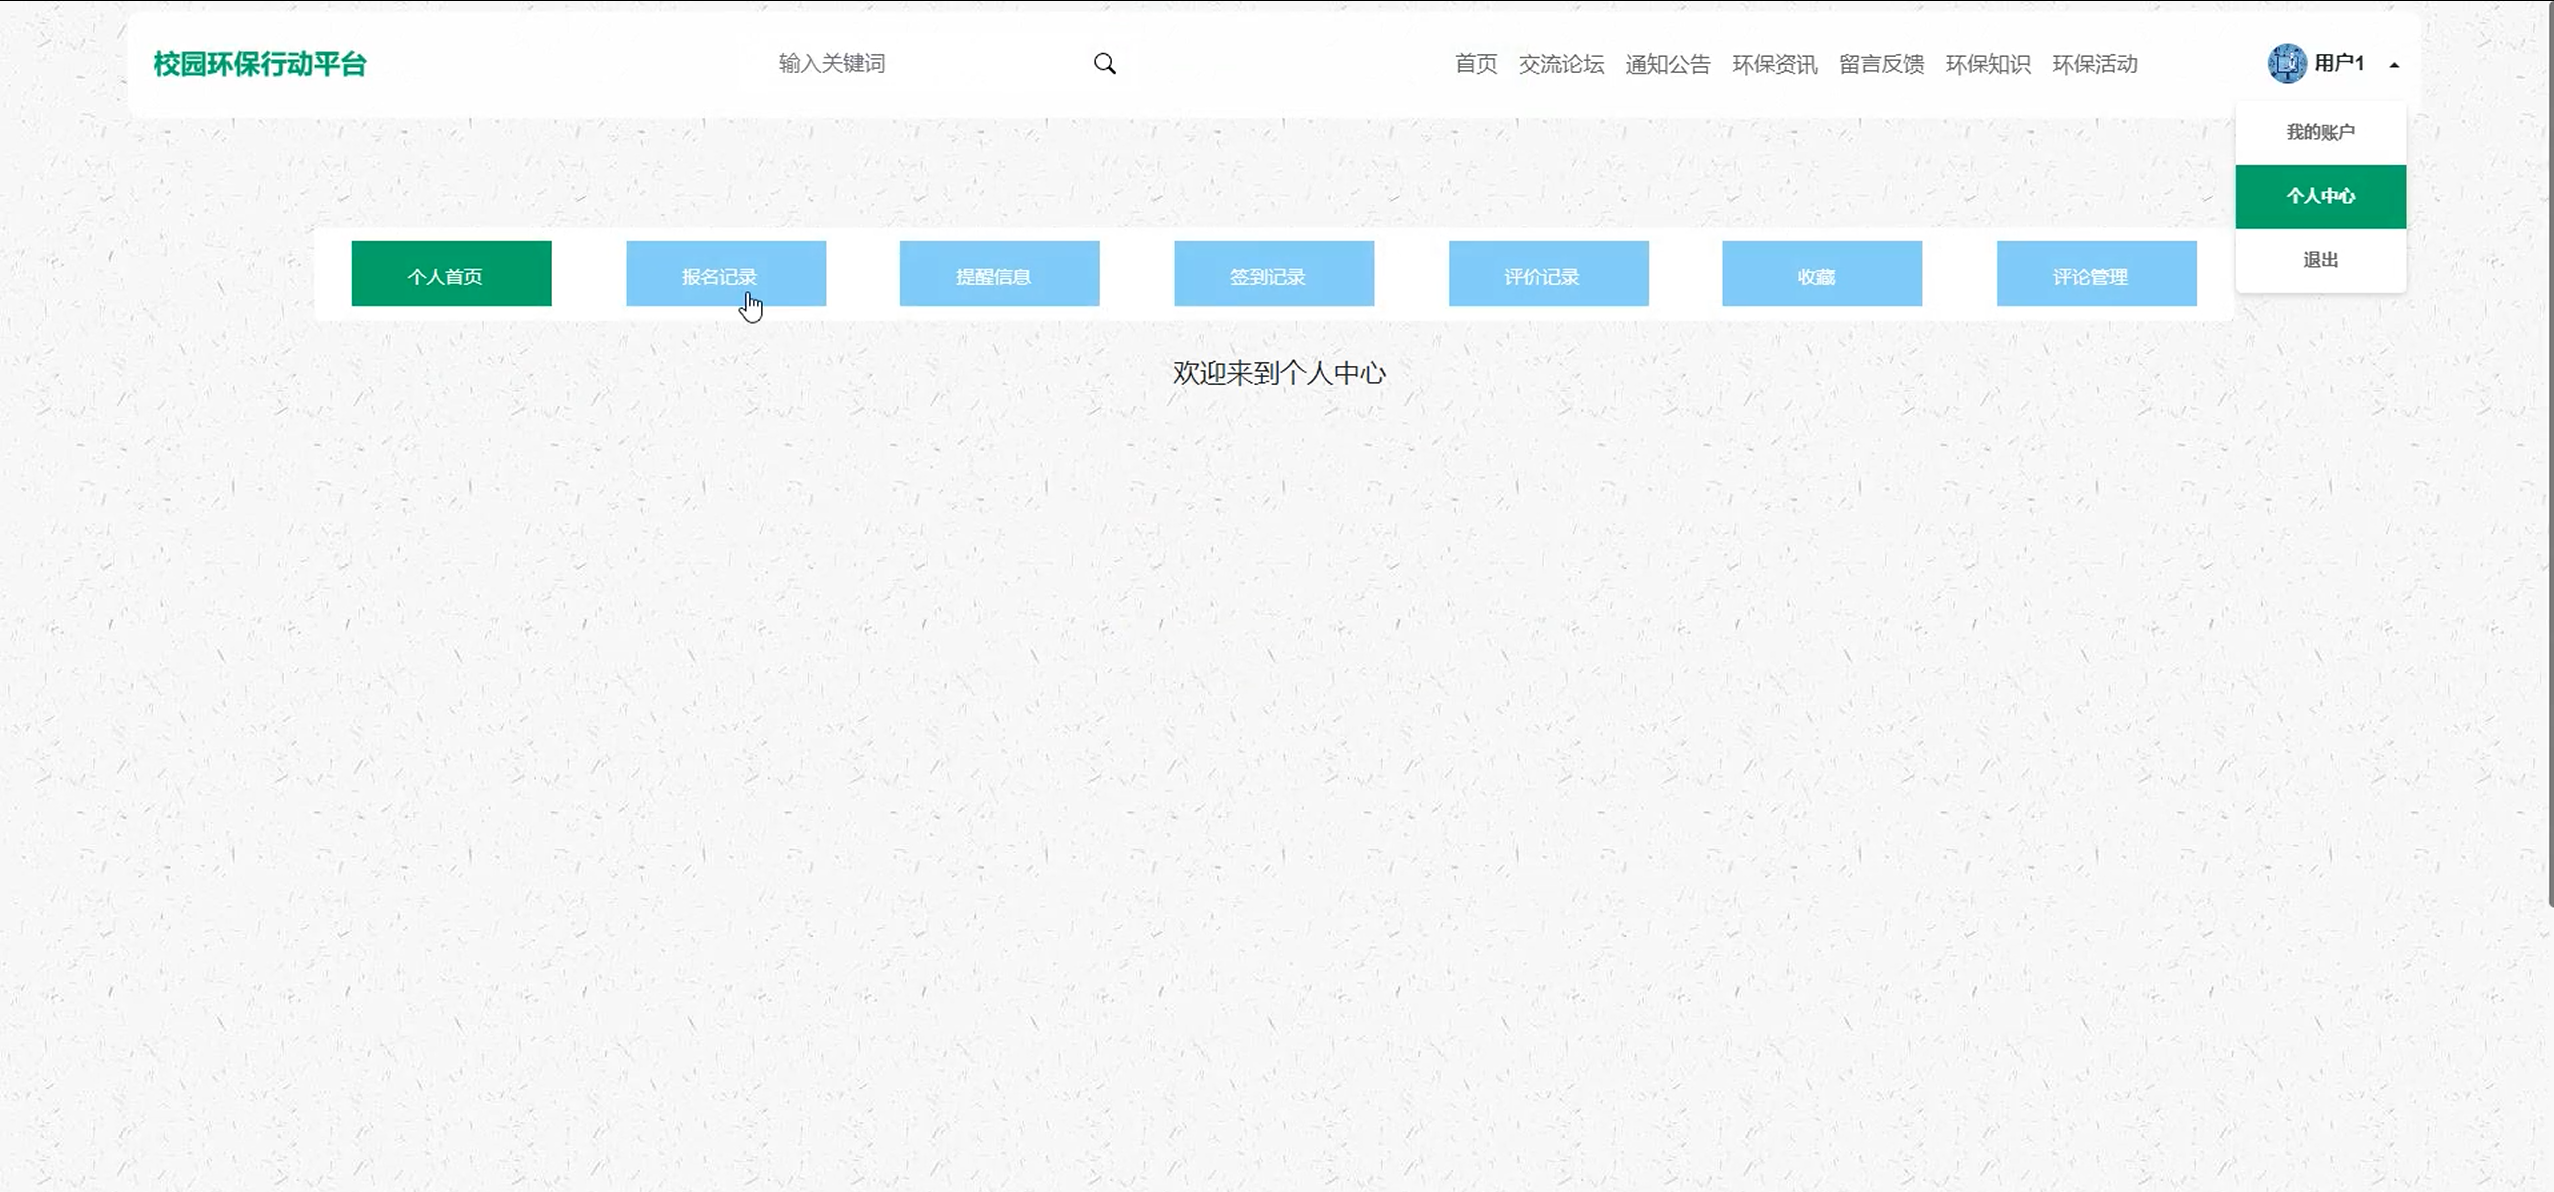Open the 首页 navigation link
This screenshot has width=2554, height=1192.
(x=1475, y=64)
